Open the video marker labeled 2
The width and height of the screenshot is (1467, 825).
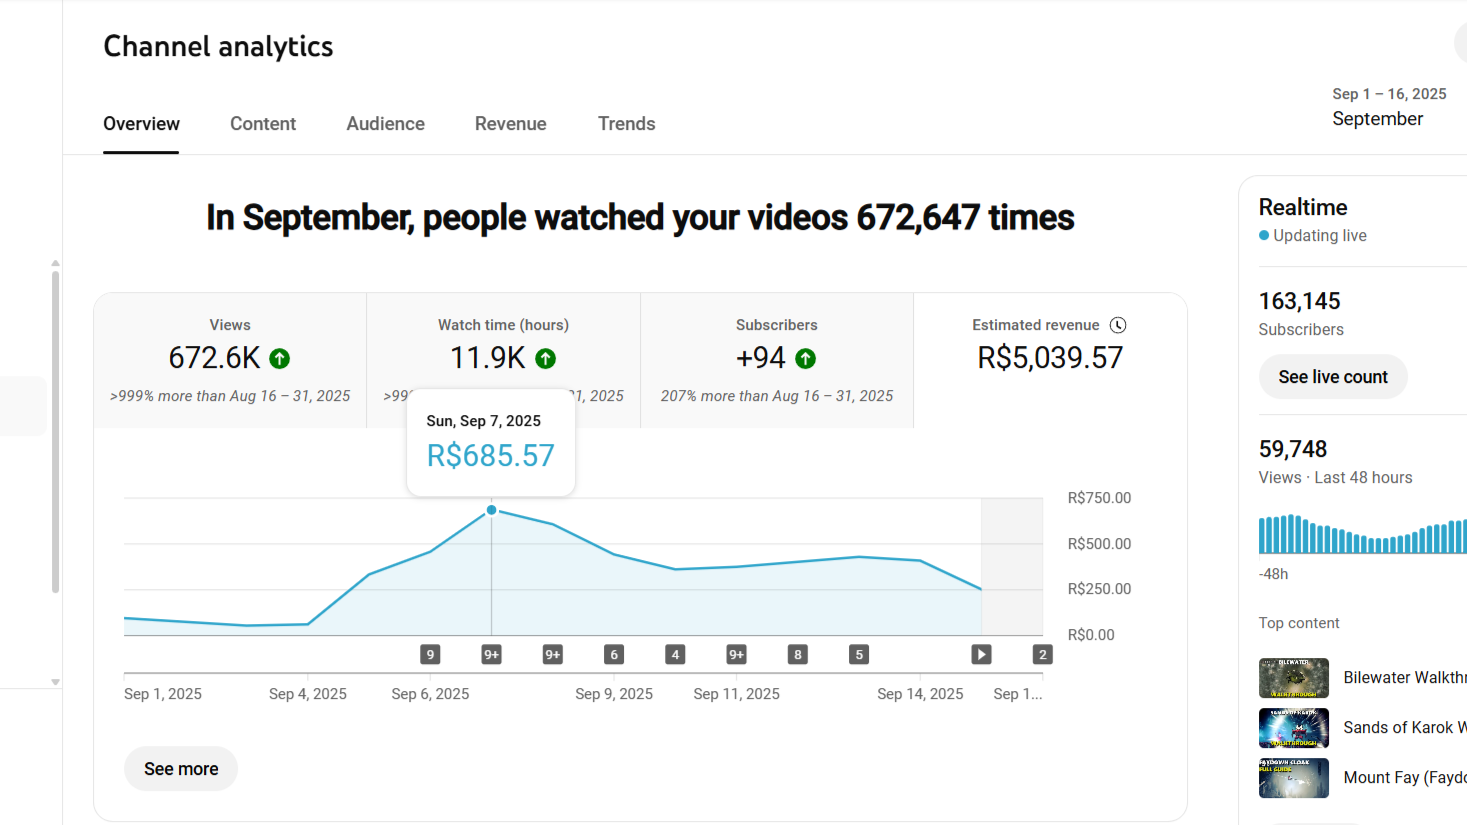[x=1042, y=654]
